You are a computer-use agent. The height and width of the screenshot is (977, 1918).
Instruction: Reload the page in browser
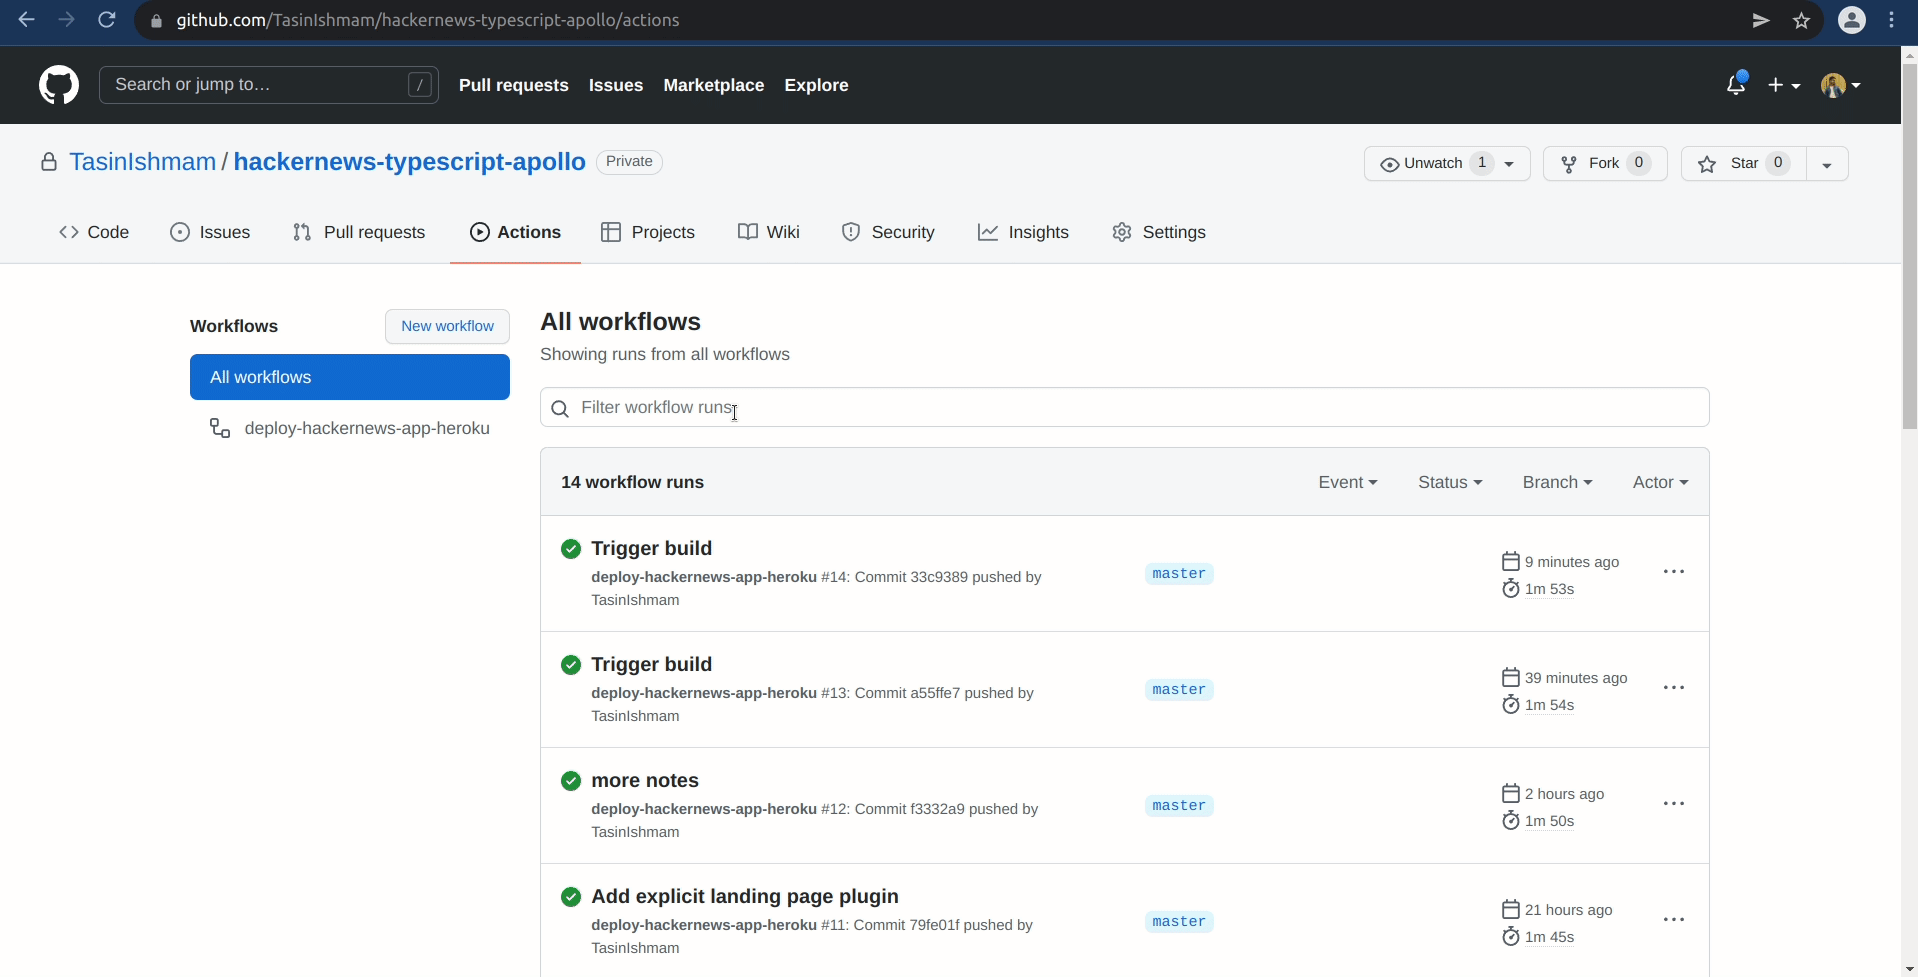pos(107,20)
